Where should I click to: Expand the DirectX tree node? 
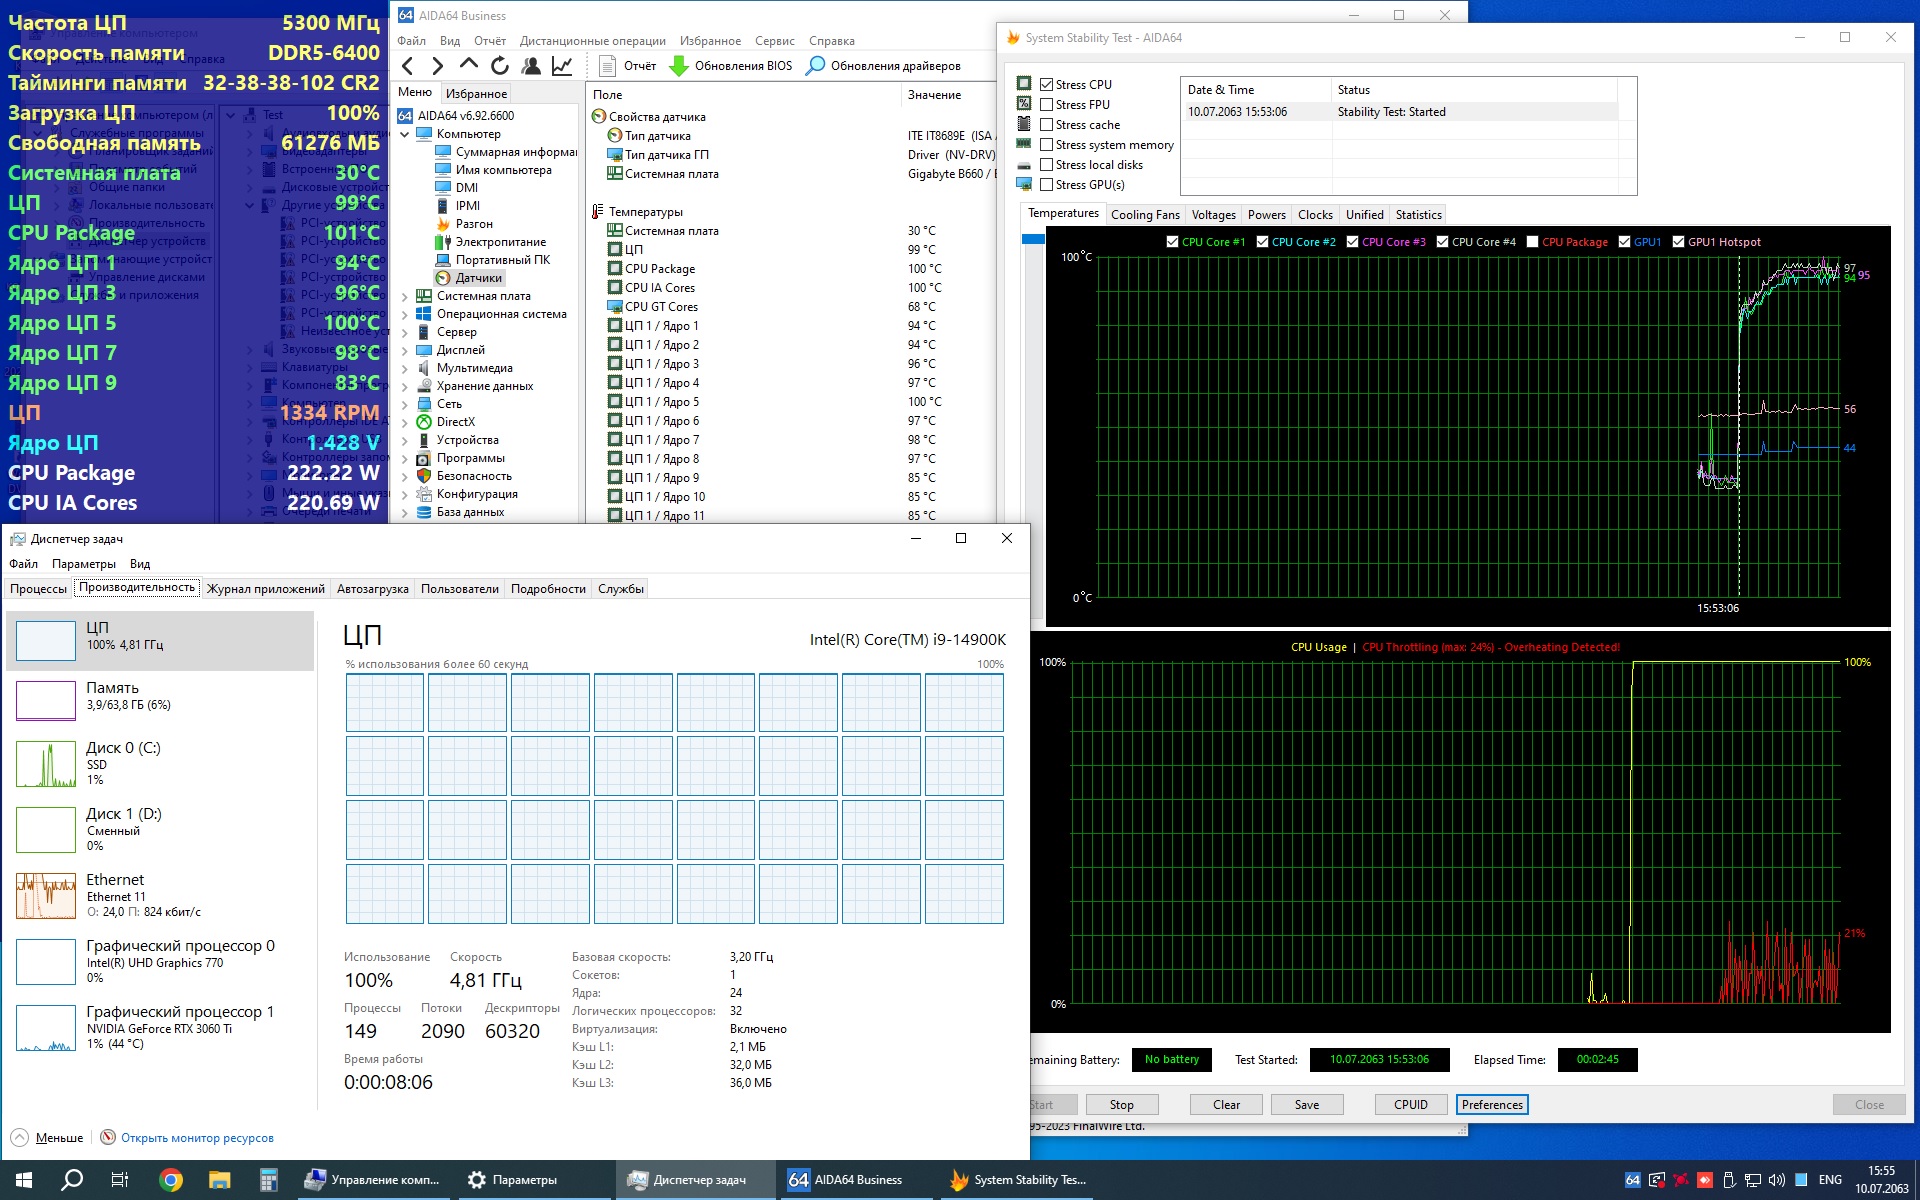[x=405, y=422]
